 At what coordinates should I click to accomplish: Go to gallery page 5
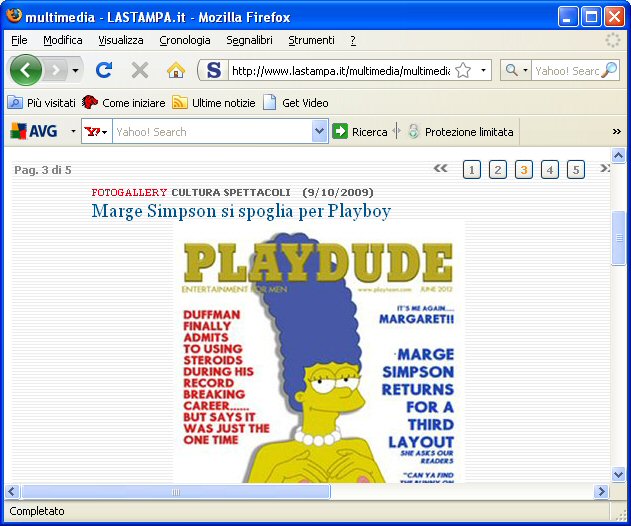click(x=576, y=169)
